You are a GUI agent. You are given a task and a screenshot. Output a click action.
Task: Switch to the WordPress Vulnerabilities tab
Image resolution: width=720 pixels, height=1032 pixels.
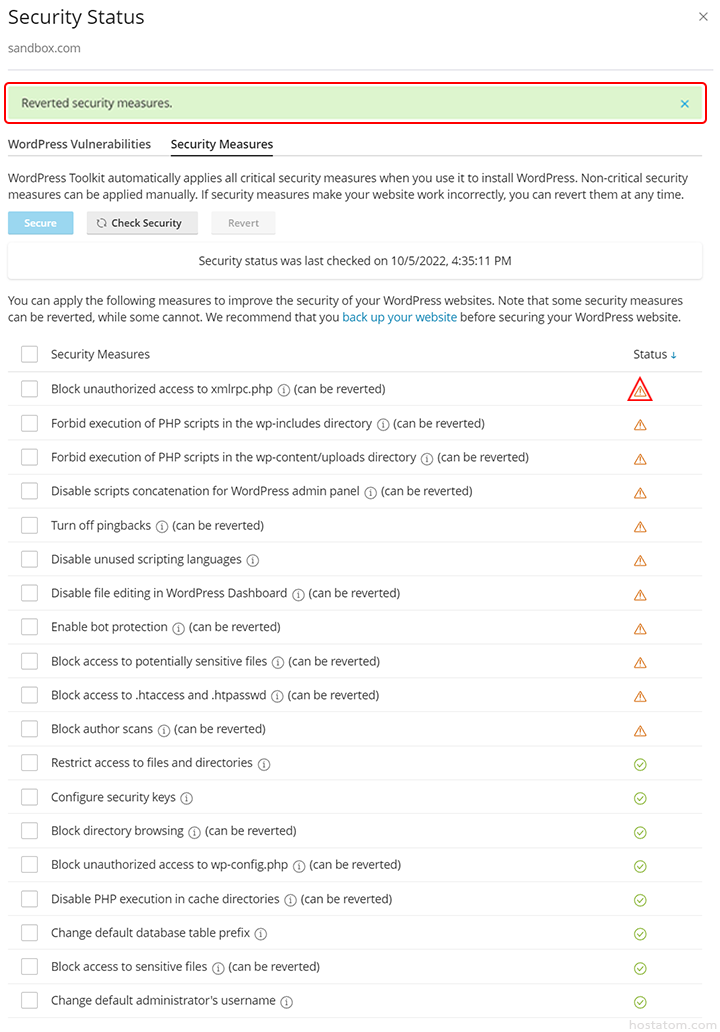79,144
